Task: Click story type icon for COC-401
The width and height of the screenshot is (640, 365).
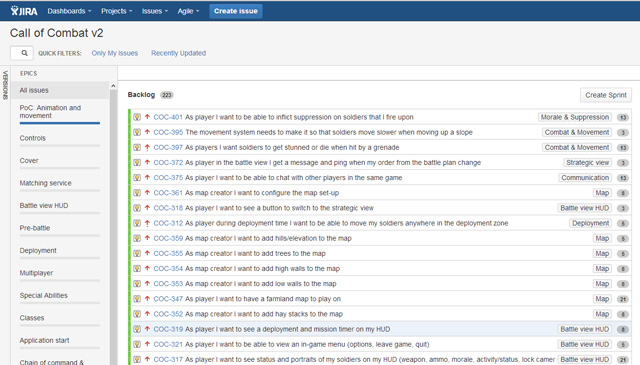Action: click(x=137, y=117)
